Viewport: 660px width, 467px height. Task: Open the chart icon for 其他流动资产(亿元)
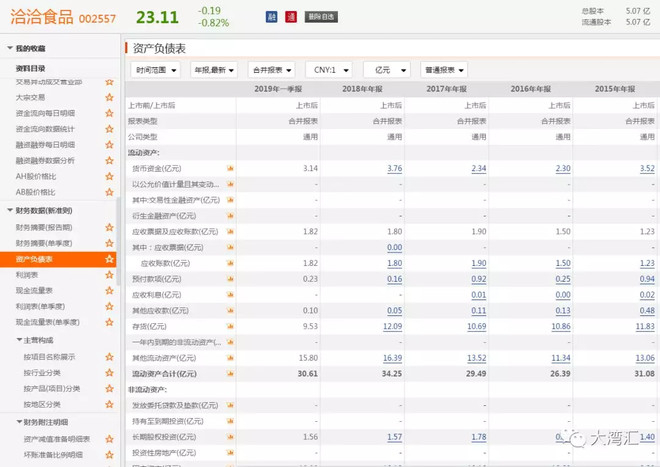tap(230, 358)
